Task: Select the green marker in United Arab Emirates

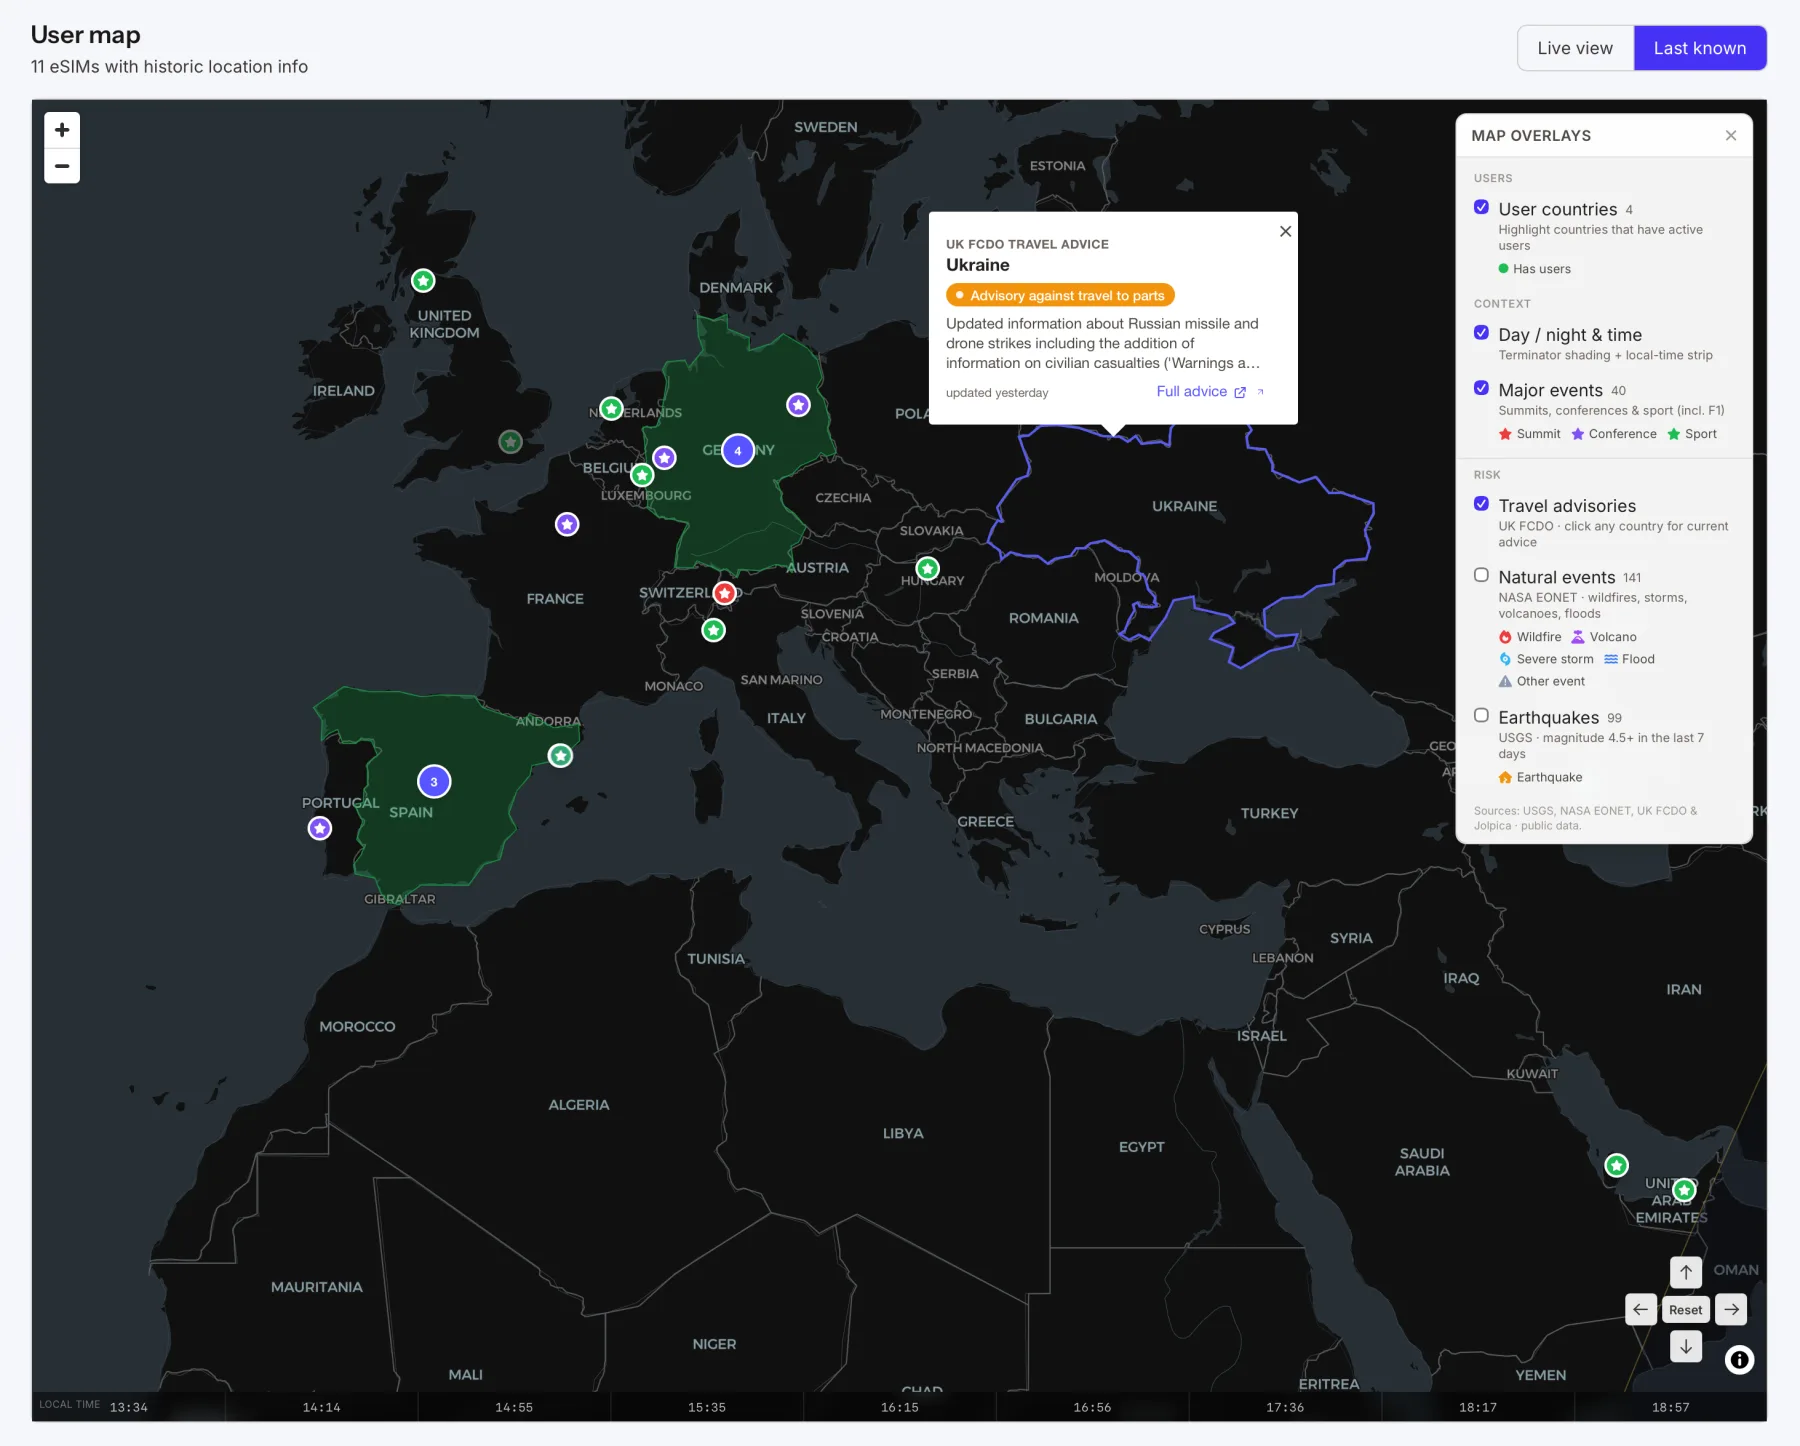Action: [1685, 1190]
